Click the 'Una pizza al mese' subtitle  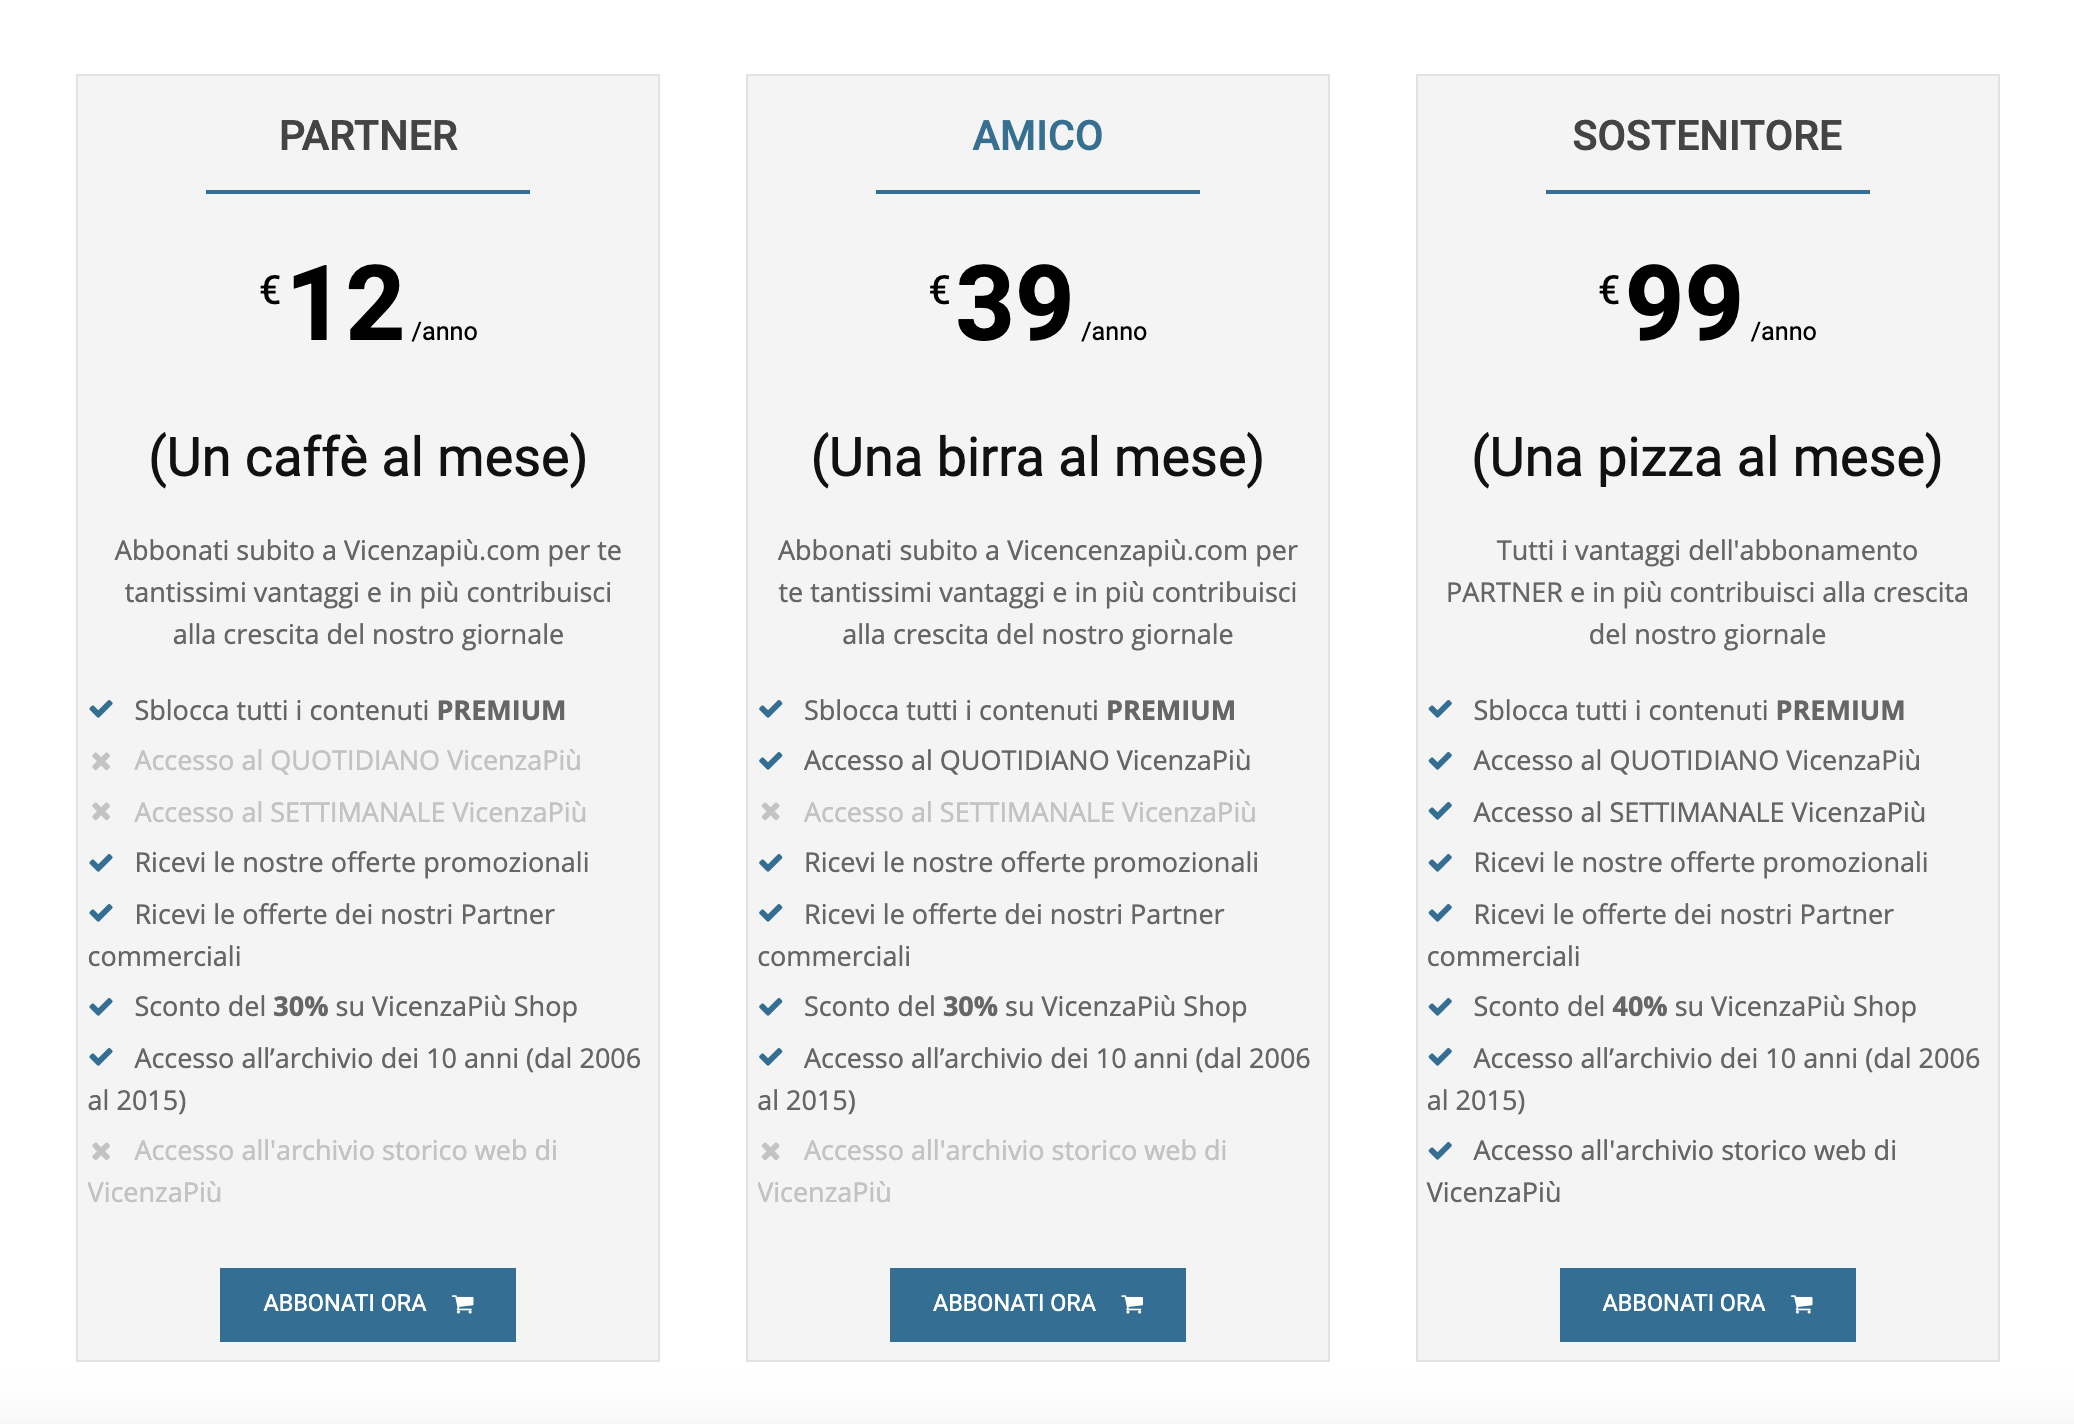click(x=1707, y=458)
